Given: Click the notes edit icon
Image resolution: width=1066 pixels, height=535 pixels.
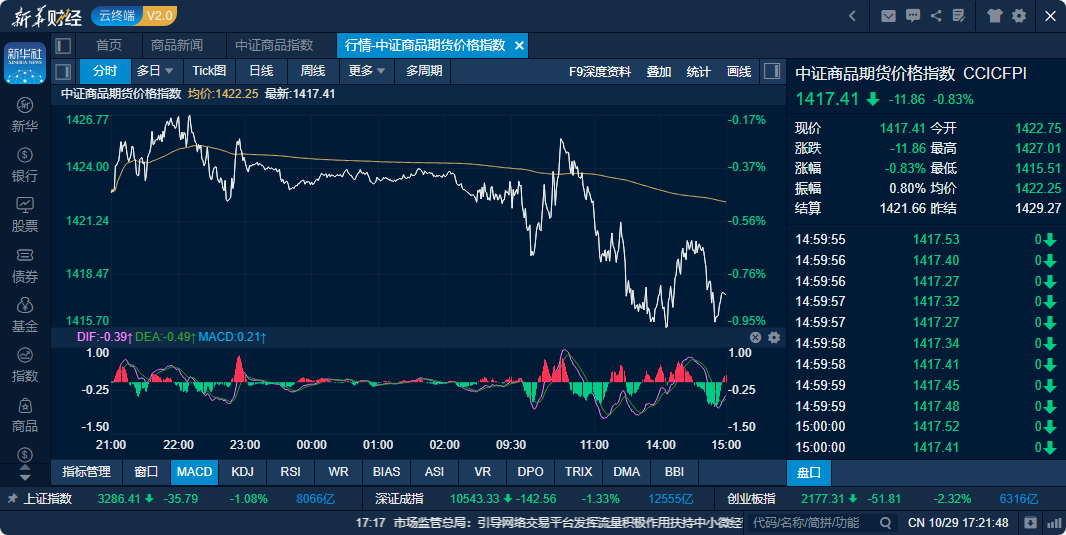Looking at the screenshot, I should coord(959,15).
